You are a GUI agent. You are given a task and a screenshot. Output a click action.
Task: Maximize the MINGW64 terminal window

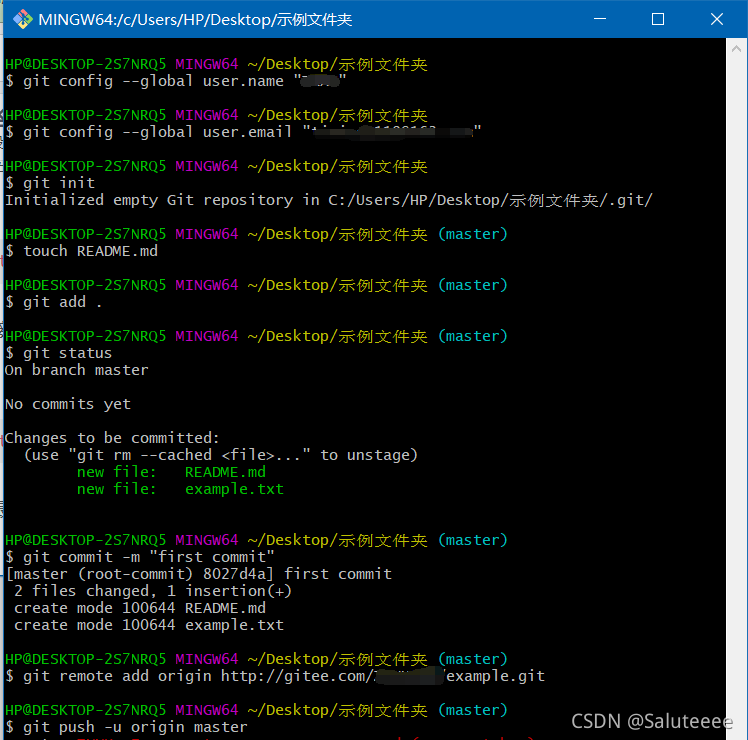click(658, 19)
